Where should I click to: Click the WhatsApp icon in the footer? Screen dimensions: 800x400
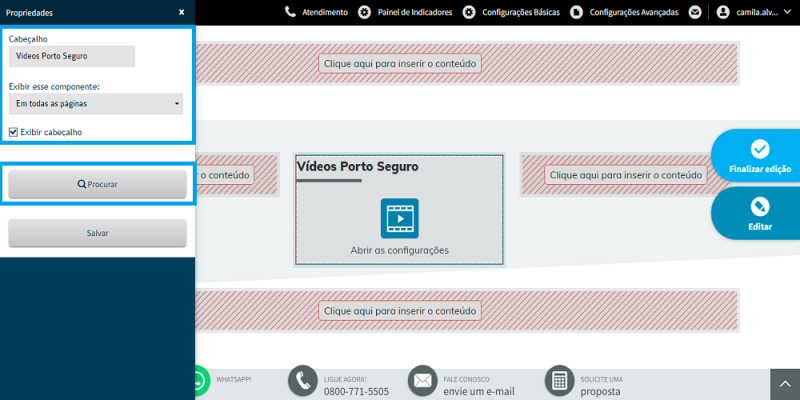point(201,381)
